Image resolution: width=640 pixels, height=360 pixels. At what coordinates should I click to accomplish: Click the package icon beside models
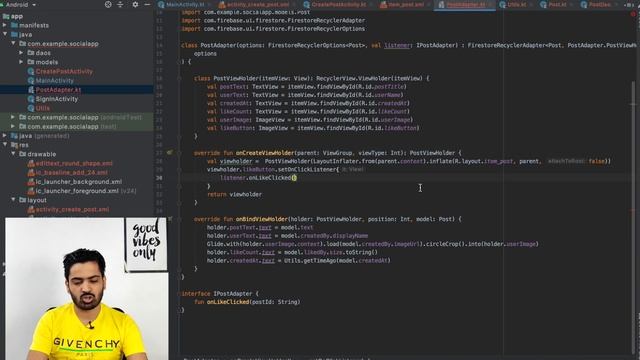(31, 62)
